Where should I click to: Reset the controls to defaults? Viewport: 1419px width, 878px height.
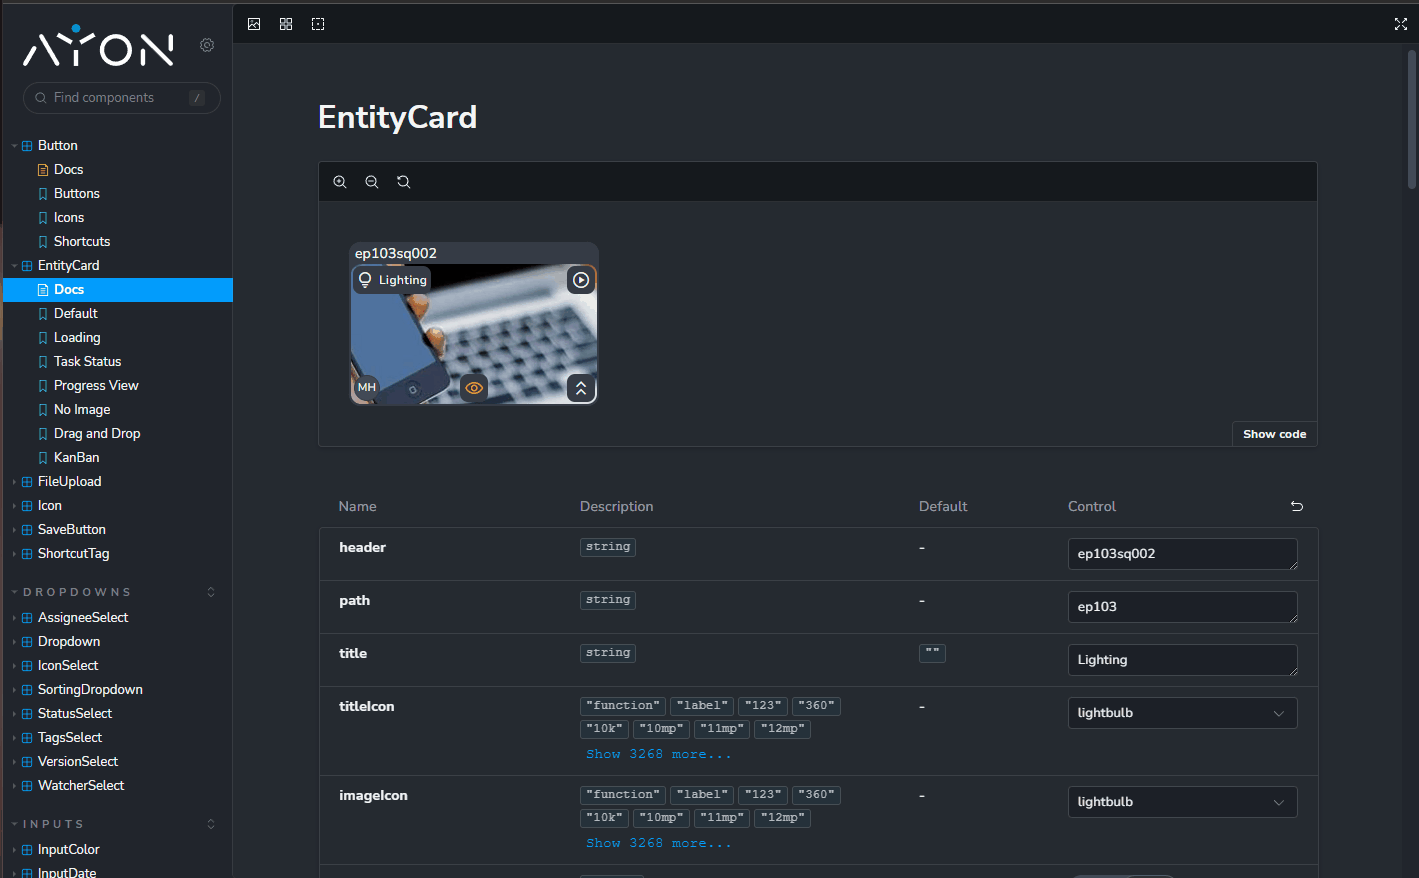(1297, 506)
